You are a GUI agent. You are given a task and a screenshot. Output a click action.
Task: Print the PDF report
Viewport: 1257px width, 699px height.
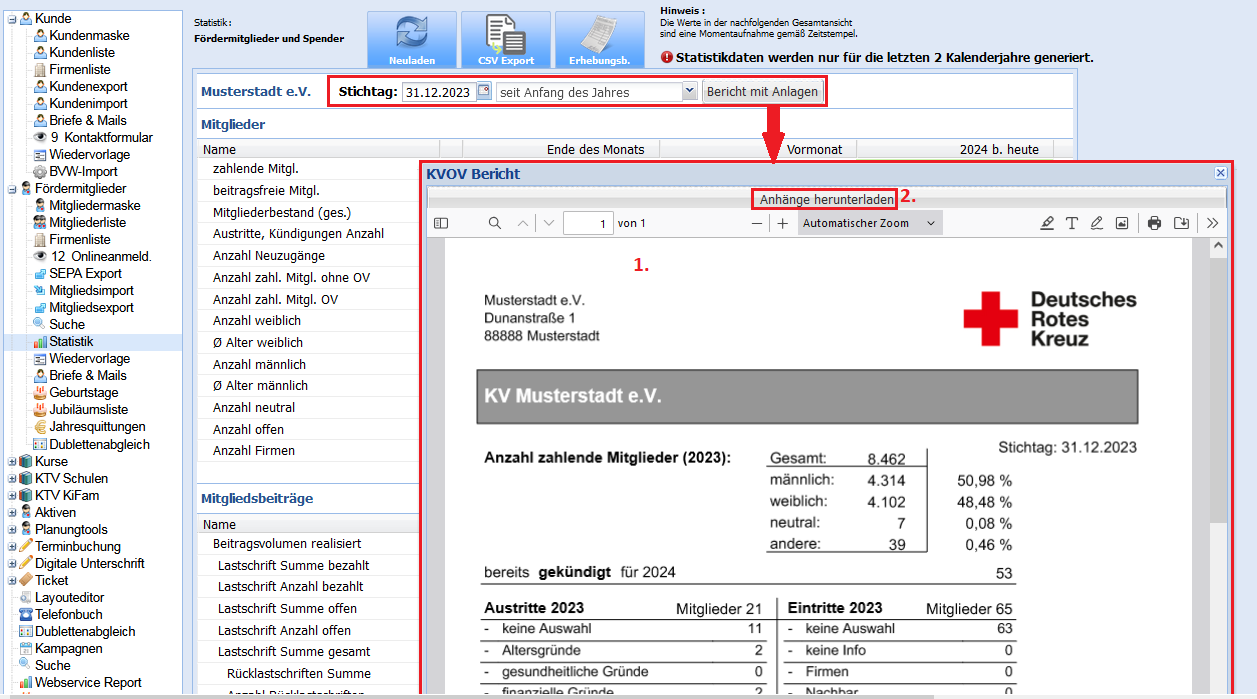(x=1154, y=223)
